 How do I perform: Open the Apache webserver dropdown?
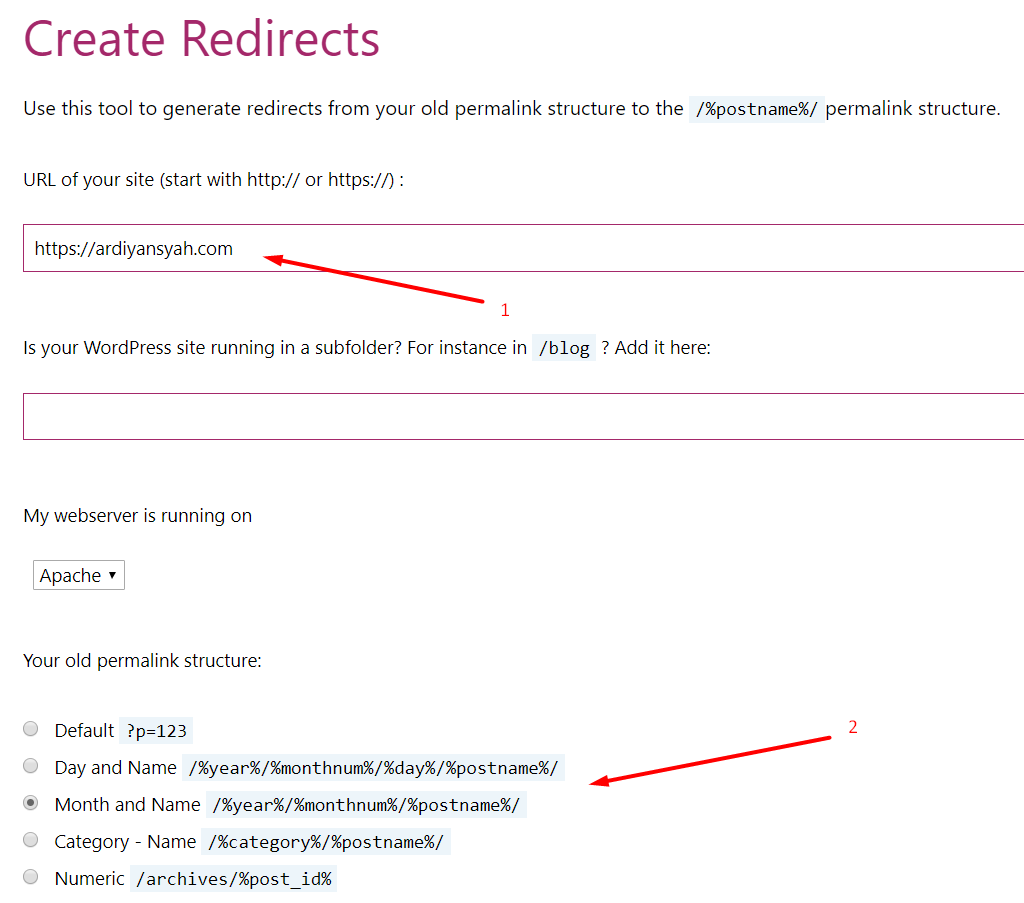(x=79, y=575)
